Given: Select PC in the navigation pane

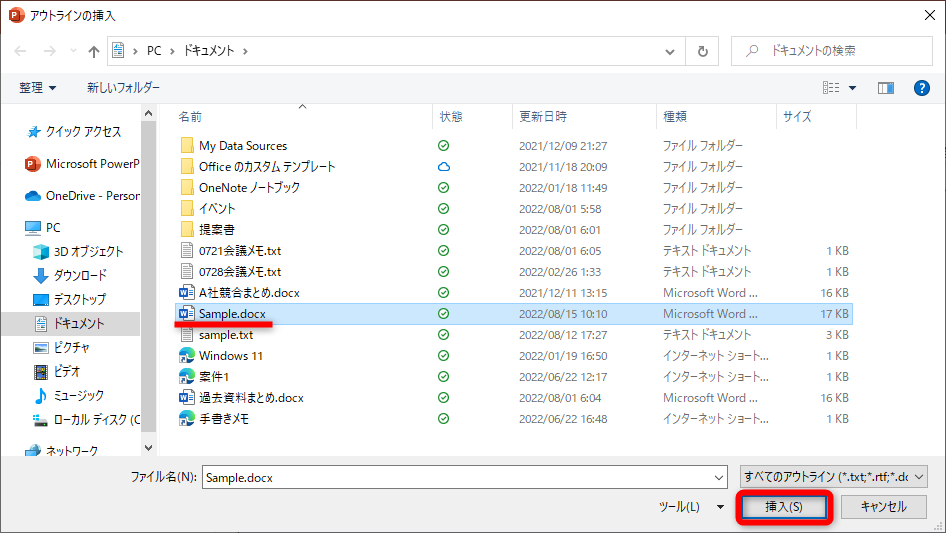Looking at the screenshot, I should [43, 228].
